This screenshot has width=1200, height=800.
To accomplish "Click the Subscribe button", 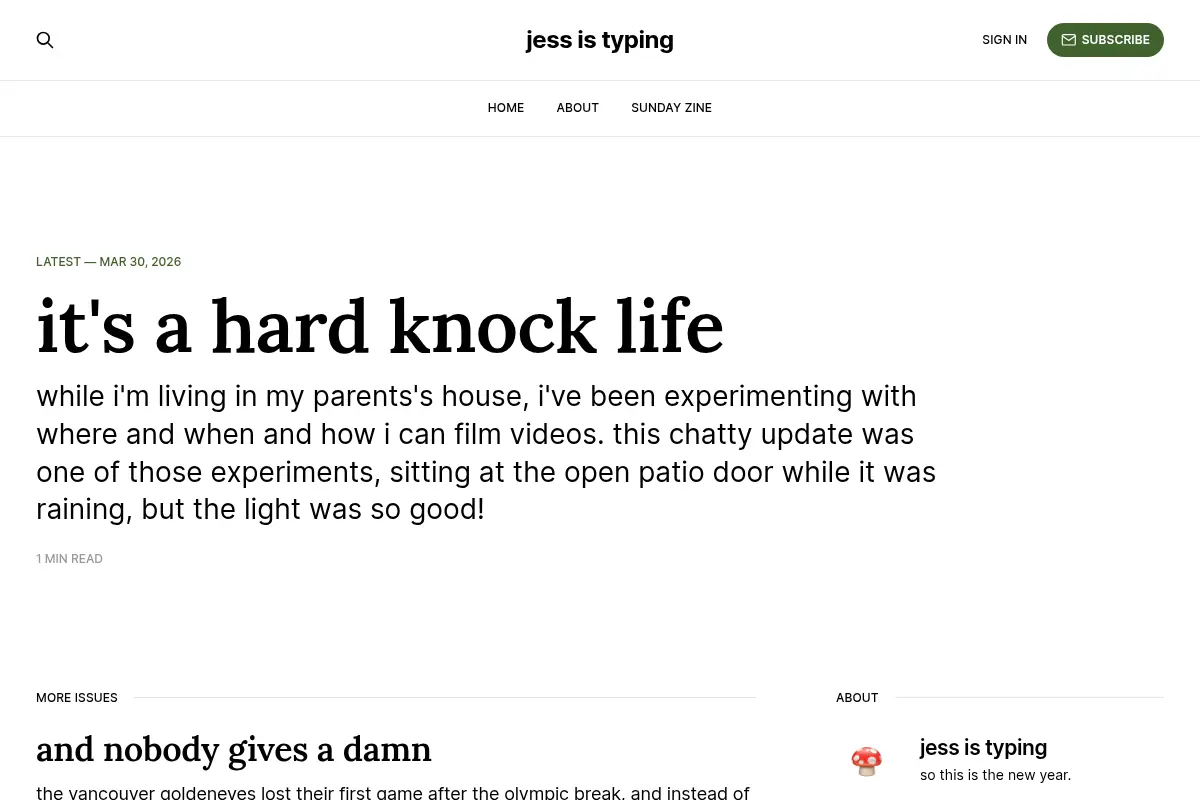I will point(1105,40).
